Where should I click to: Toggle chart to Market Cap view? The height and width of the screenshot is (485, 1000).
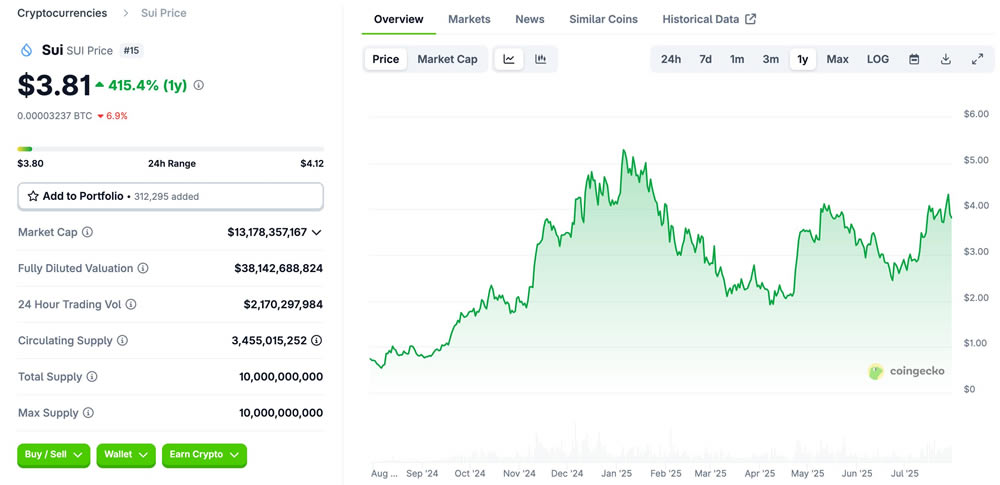click(447, 59)
